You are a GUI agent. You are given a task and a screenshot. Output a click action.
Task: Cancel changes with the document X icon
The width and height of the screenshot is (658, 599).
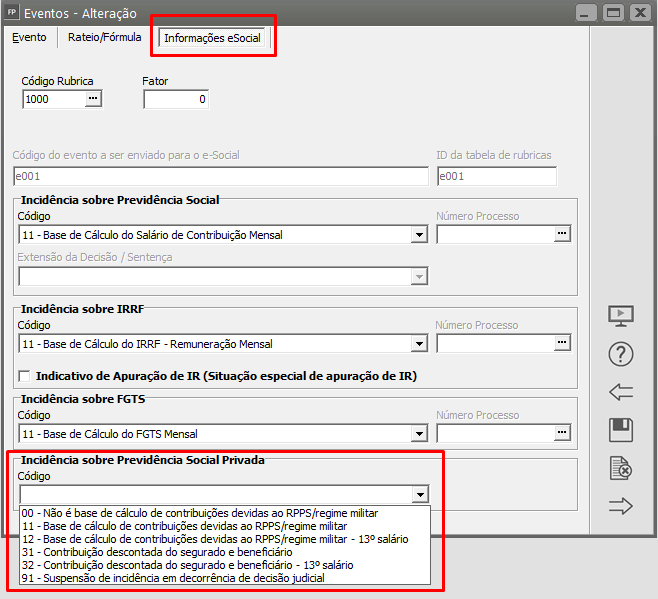point(621,468)
